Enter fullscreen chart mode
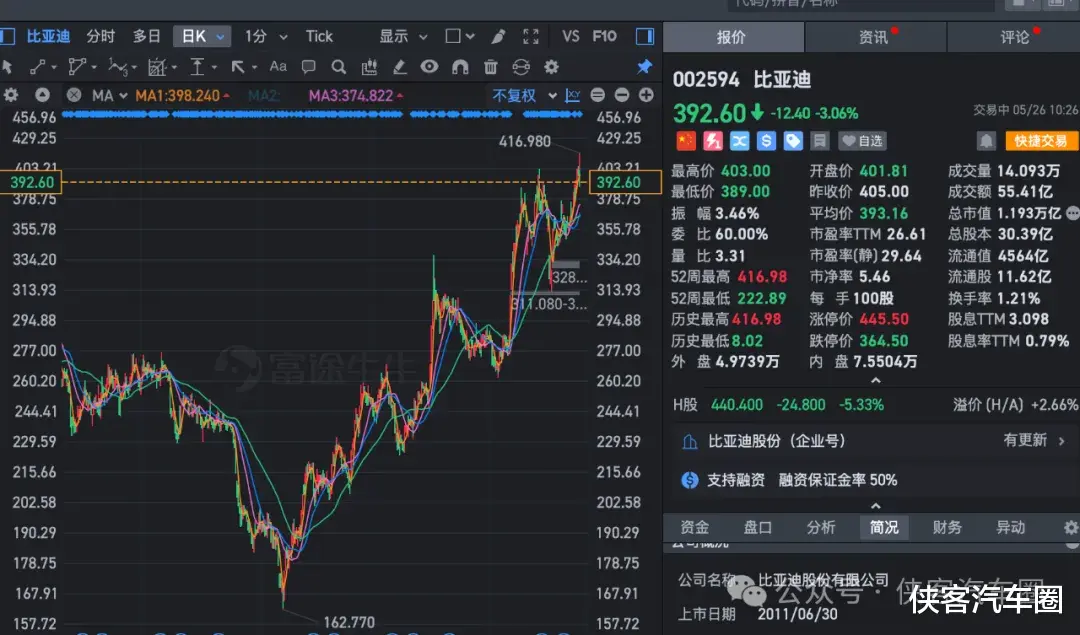The width and height of the screenshot is (1080, 635). tap(531, 37)
